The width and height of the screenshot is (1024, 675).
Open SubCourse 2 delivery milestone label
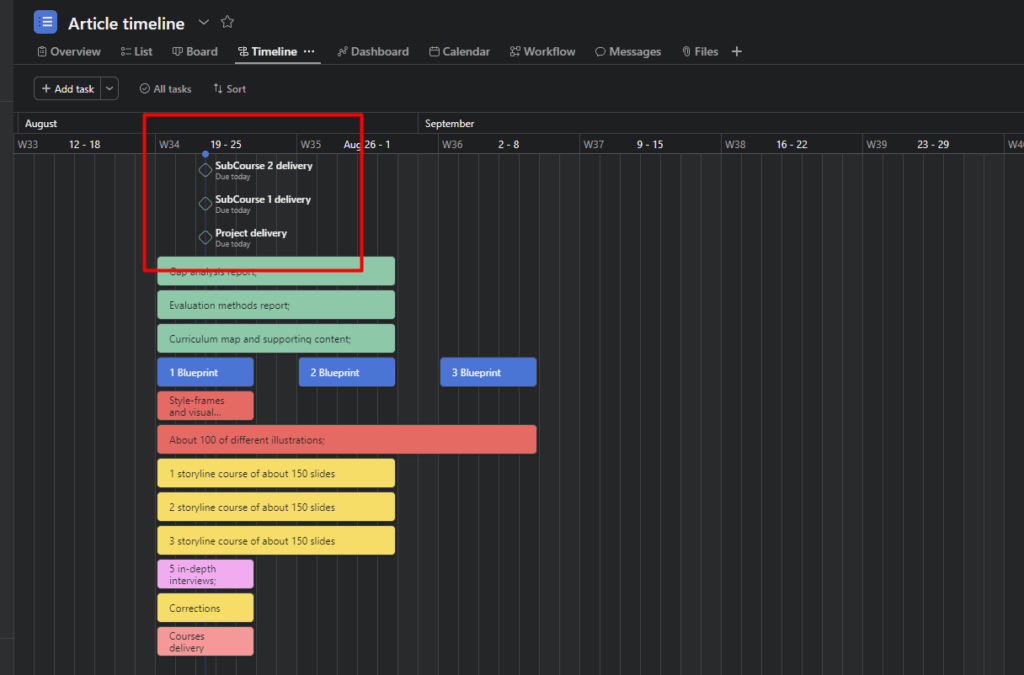(264, 166)
